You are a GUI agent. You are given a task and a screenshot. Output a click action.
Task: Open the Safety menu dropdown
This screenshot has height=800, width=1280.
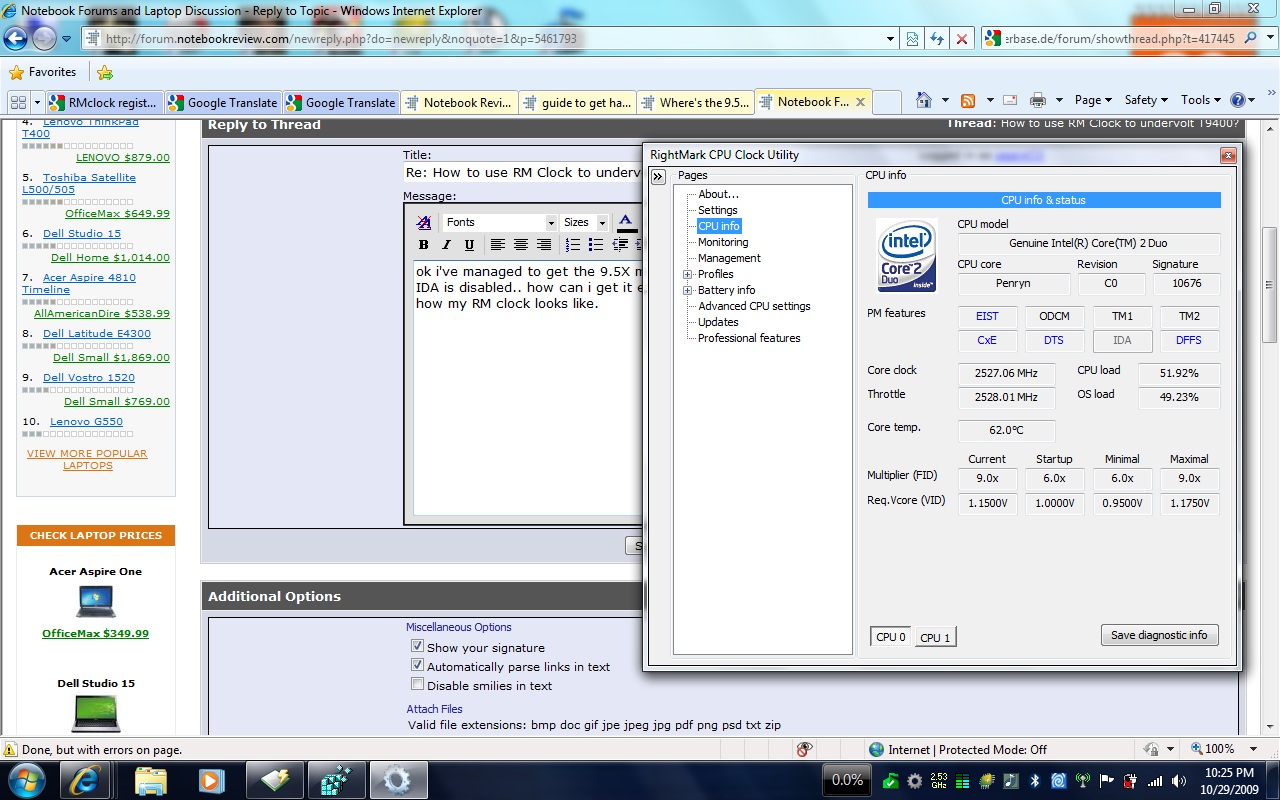click(1146, 100)
